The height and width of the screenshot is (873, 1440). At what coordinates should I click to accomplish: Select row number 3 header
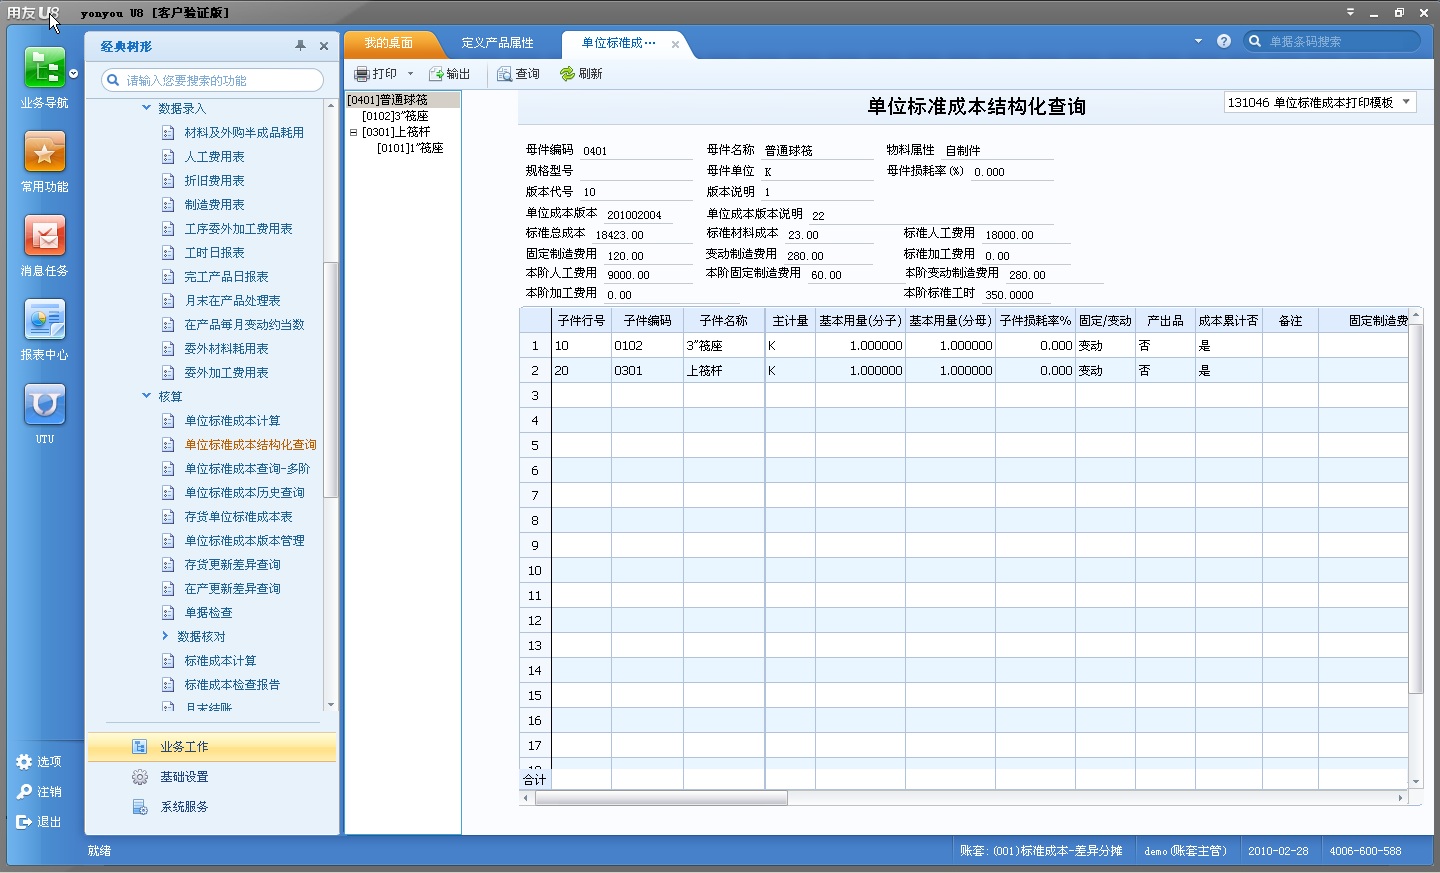(535, 395)
